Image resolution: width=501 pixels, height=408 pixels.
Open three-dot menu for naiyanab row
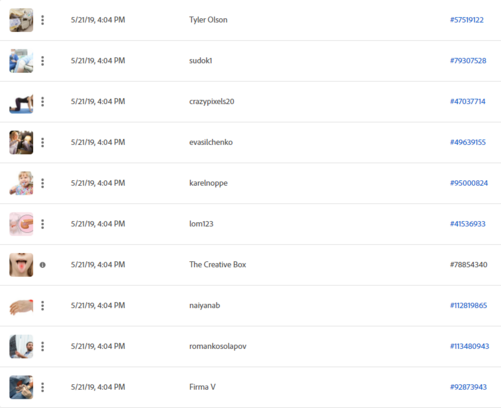point(42,305)
